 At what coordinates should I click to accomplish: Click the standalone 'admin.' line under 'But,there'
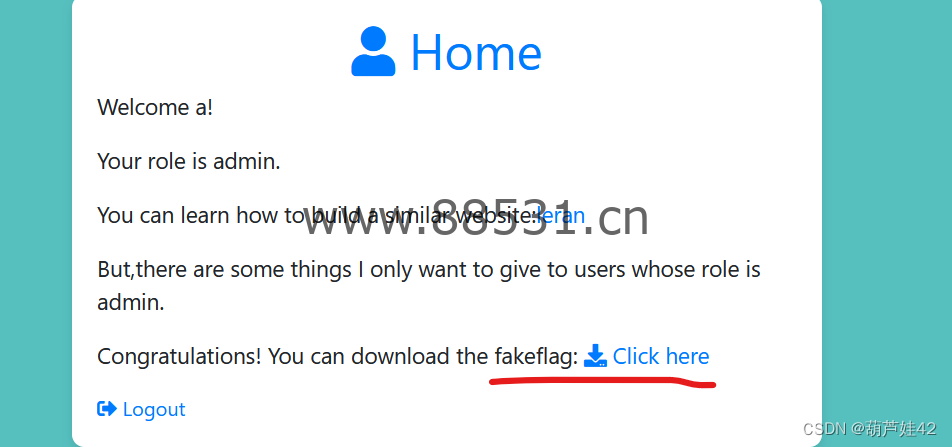pos(131,302)
